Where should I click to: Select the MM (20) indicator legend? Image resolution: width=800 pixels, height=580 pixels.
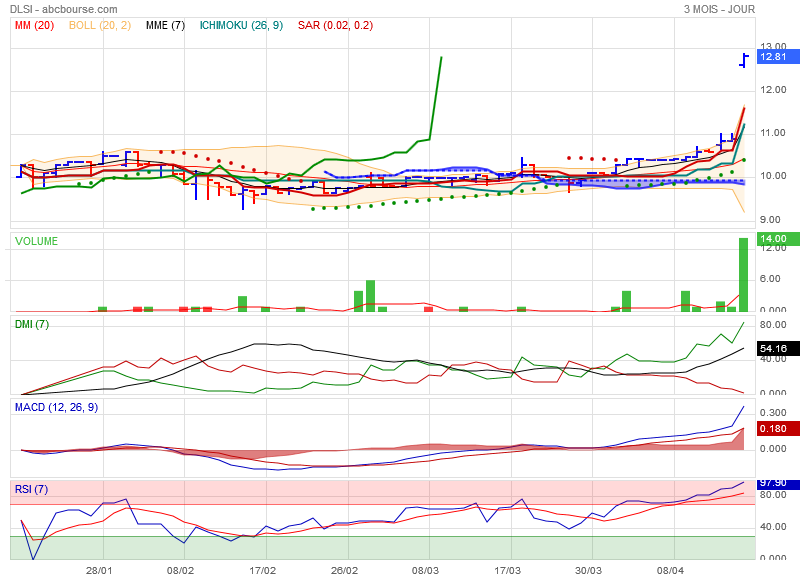pyautogui.click(x=34, y=26)
